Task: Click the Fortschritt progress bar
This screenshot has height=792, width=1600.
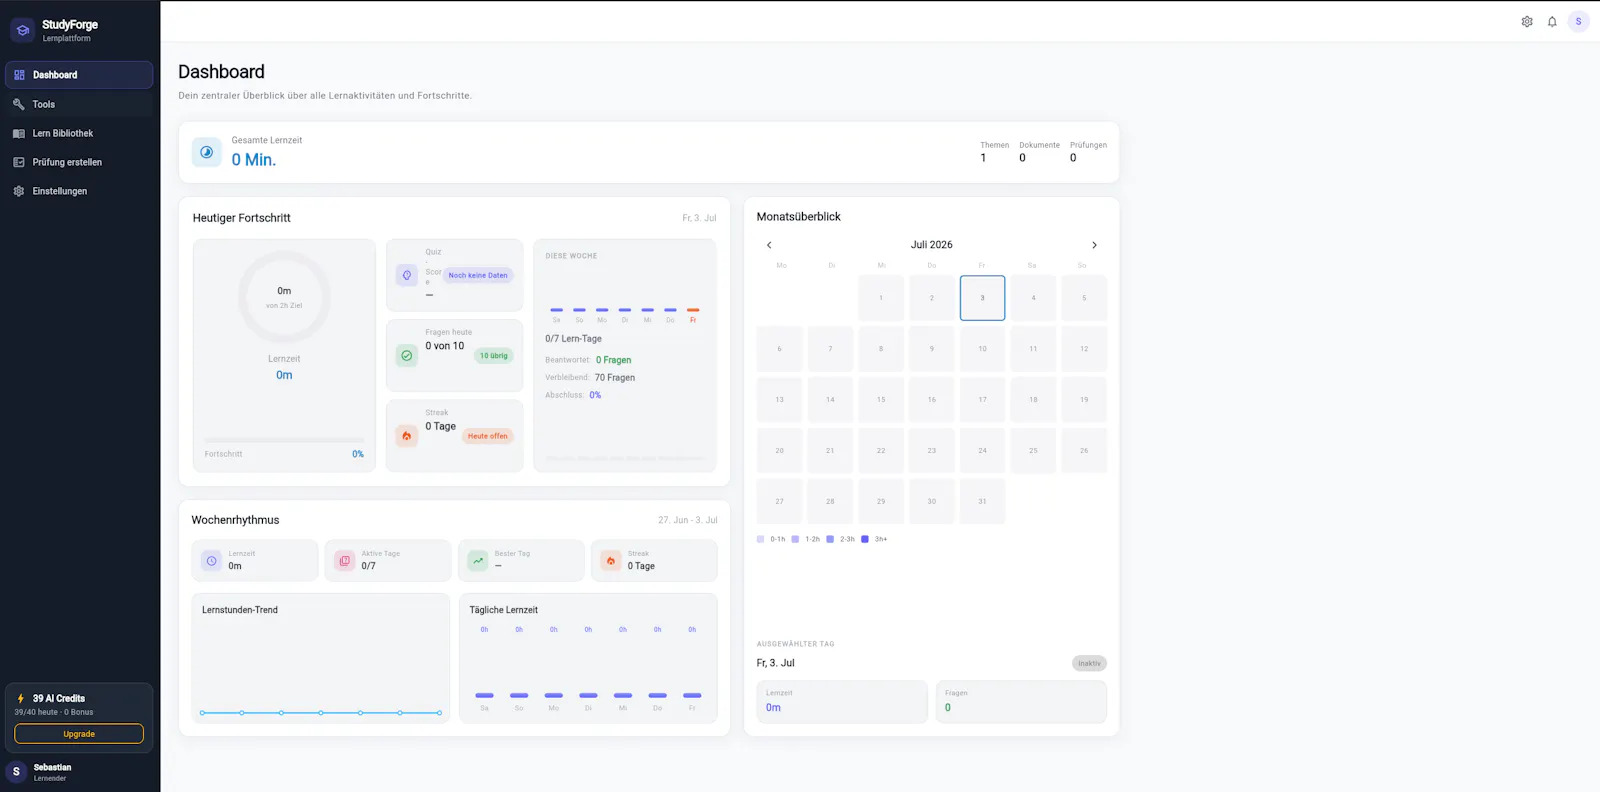Action: coord(284,440)
